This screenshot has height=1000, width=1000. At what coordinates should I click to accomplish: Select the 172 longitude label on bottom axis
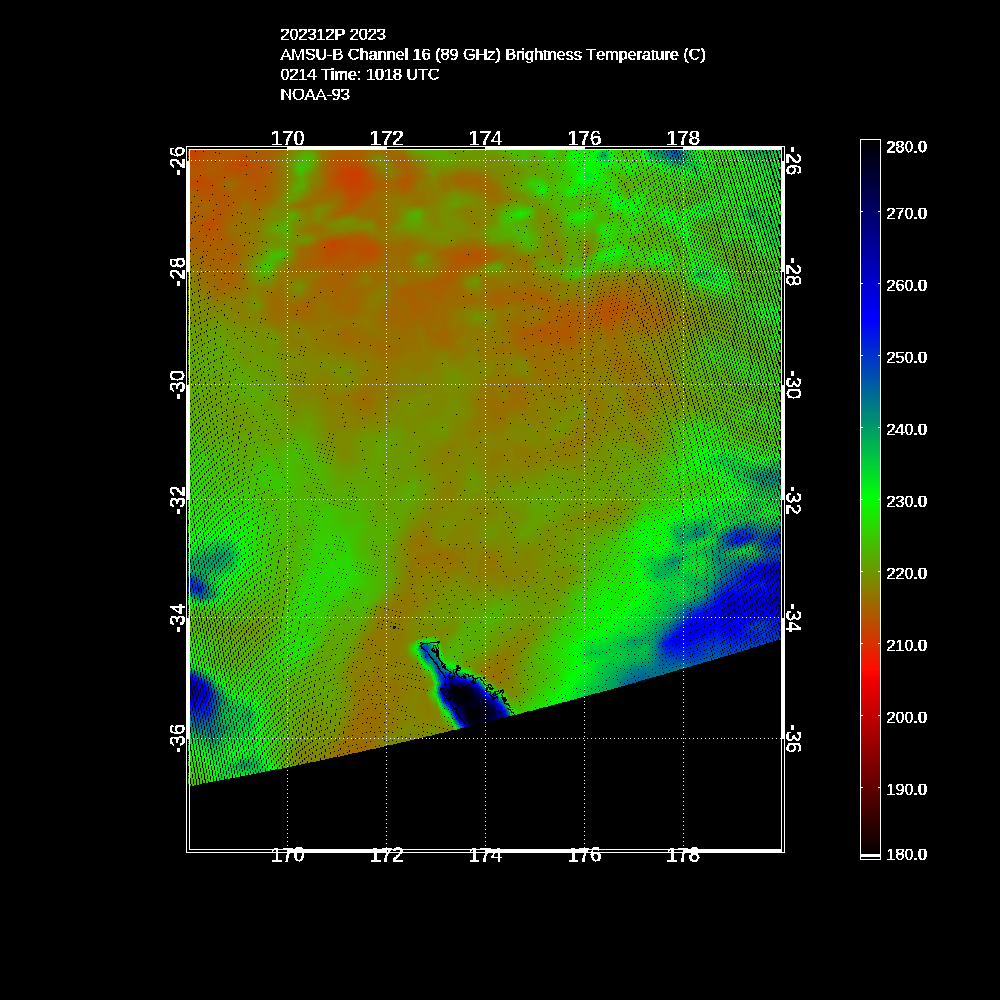pyautogui.click(x=386, y=855)
